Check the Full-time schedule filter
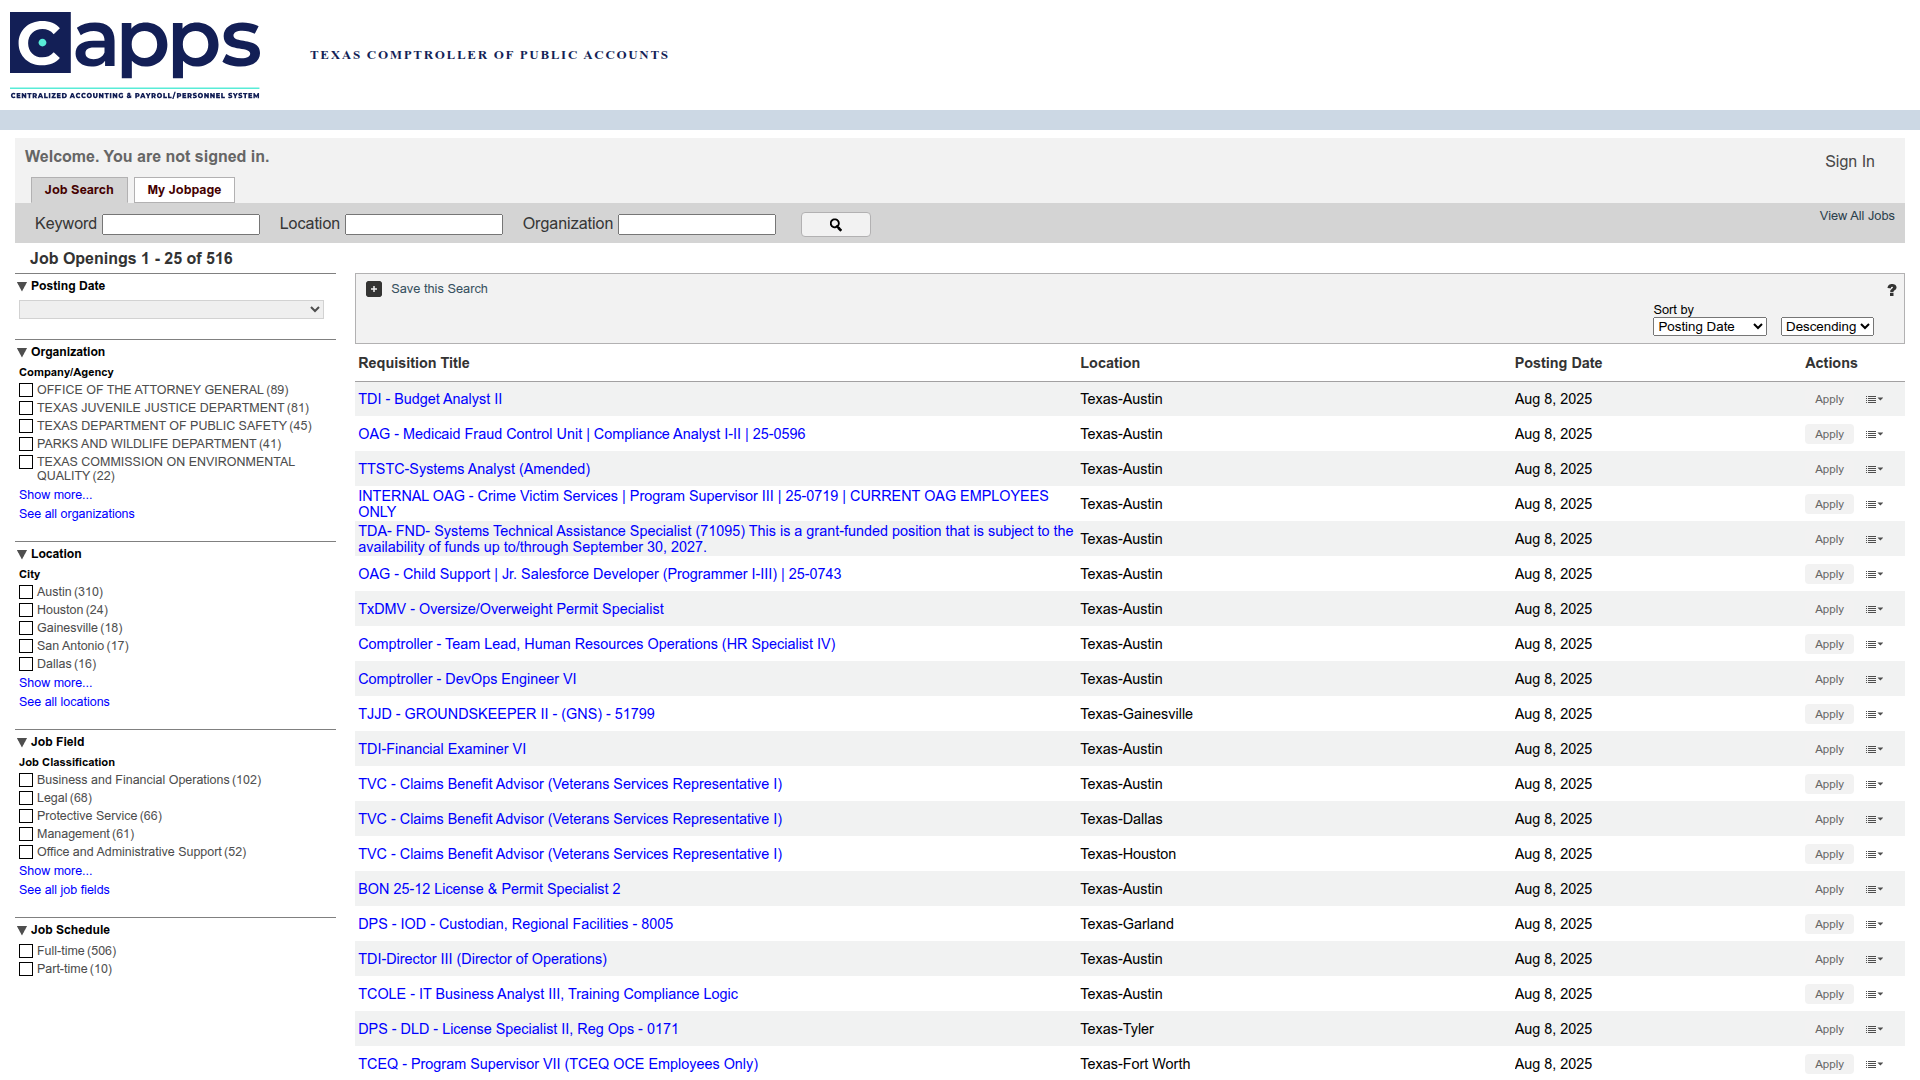This screenshot has width=1920, height=1080. (x=26, y=951)
